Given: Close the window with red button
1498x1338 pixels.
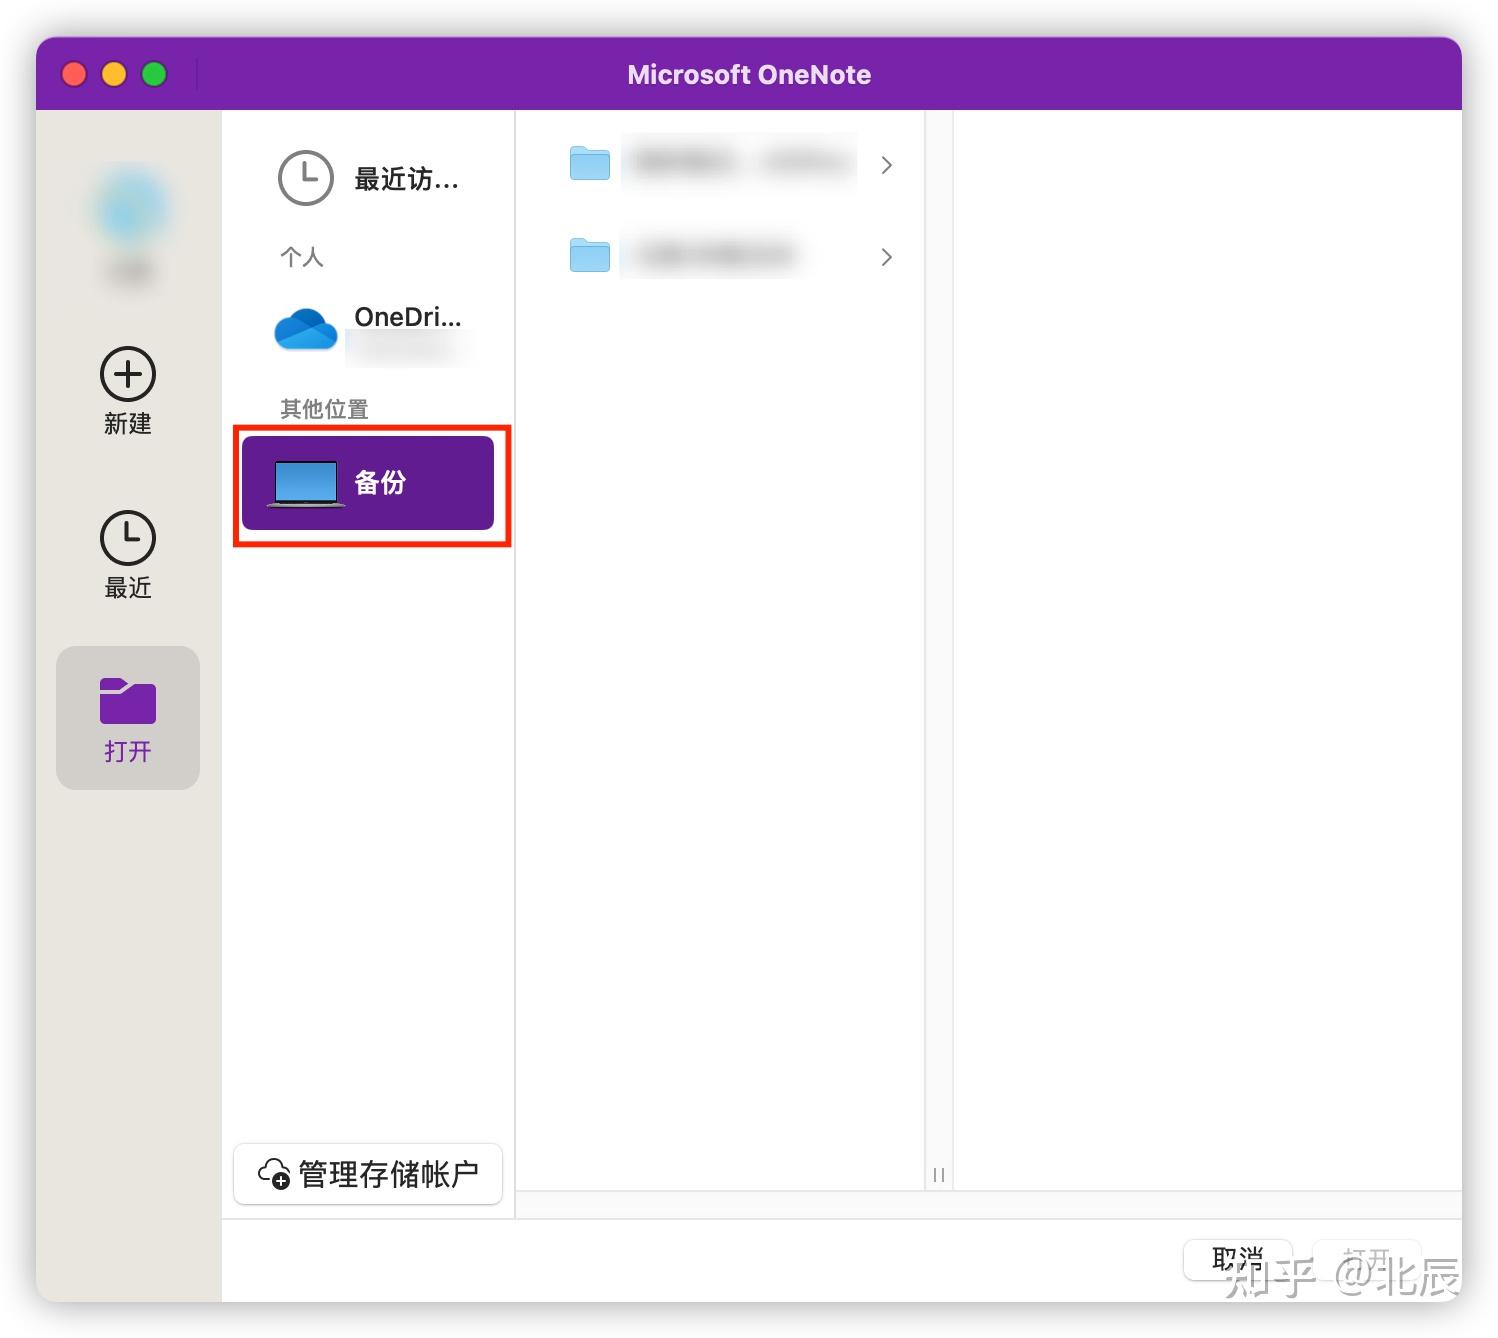Looking at the screenshot, I should click(x=74, y=74).
